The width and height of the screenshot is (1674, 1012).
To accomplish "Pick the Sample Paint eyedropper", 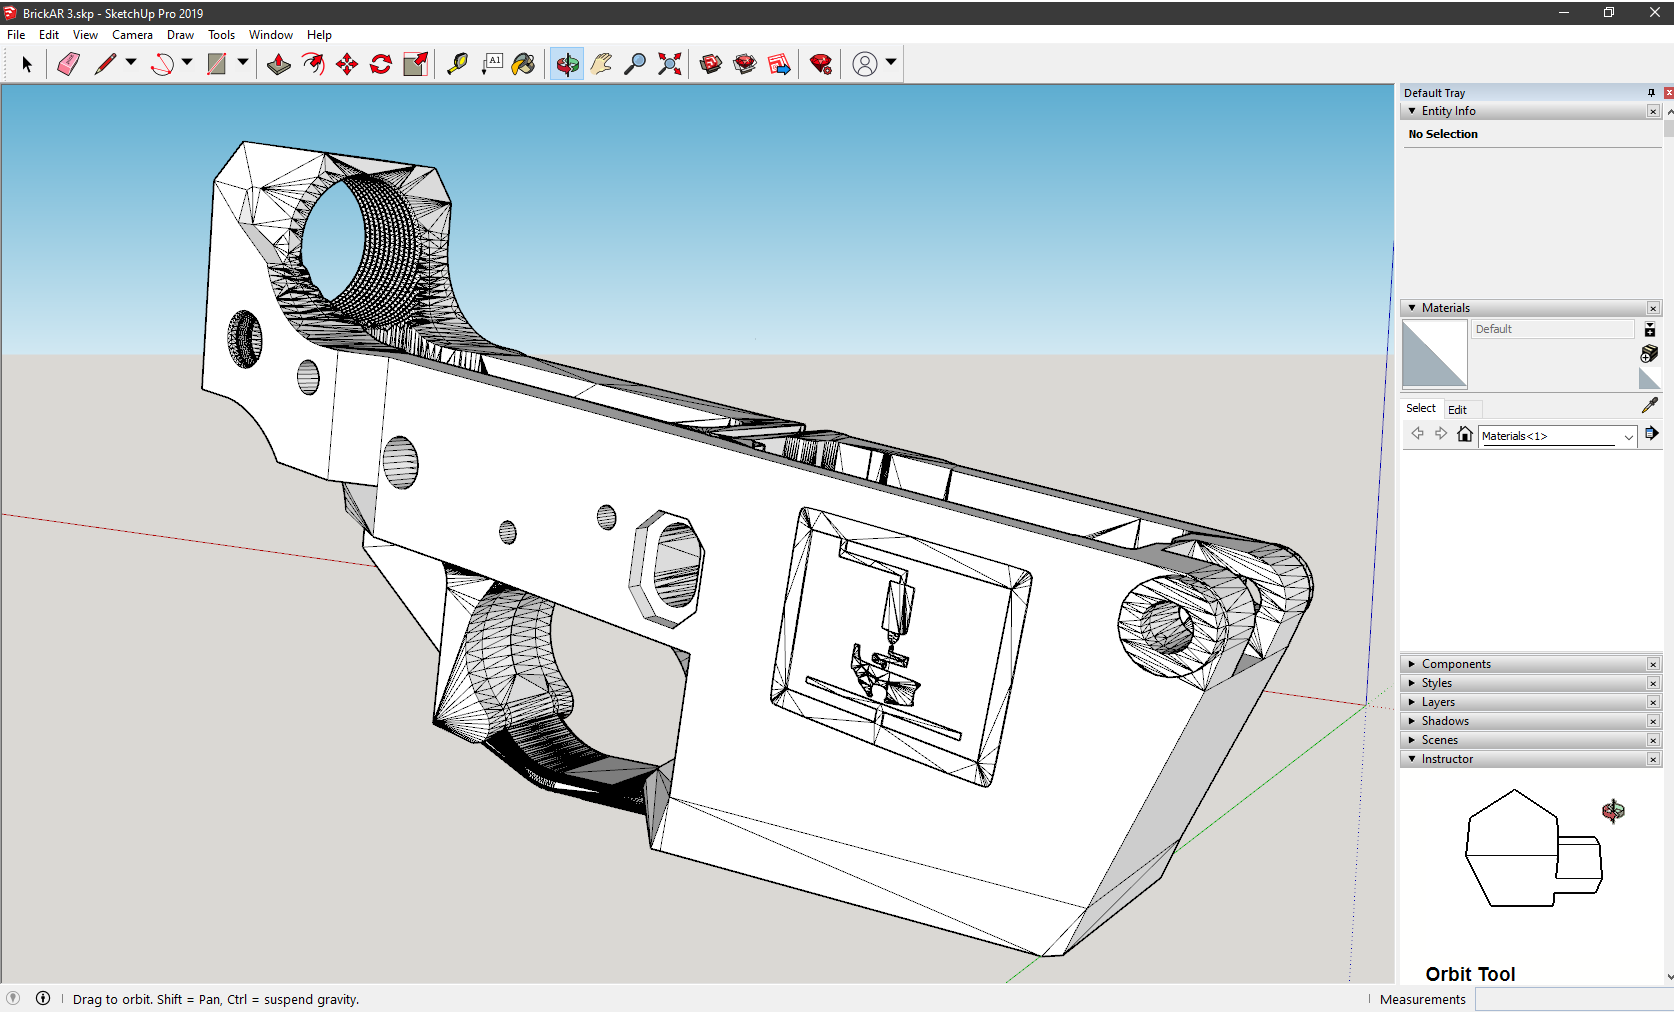I will click(1649, 405).
